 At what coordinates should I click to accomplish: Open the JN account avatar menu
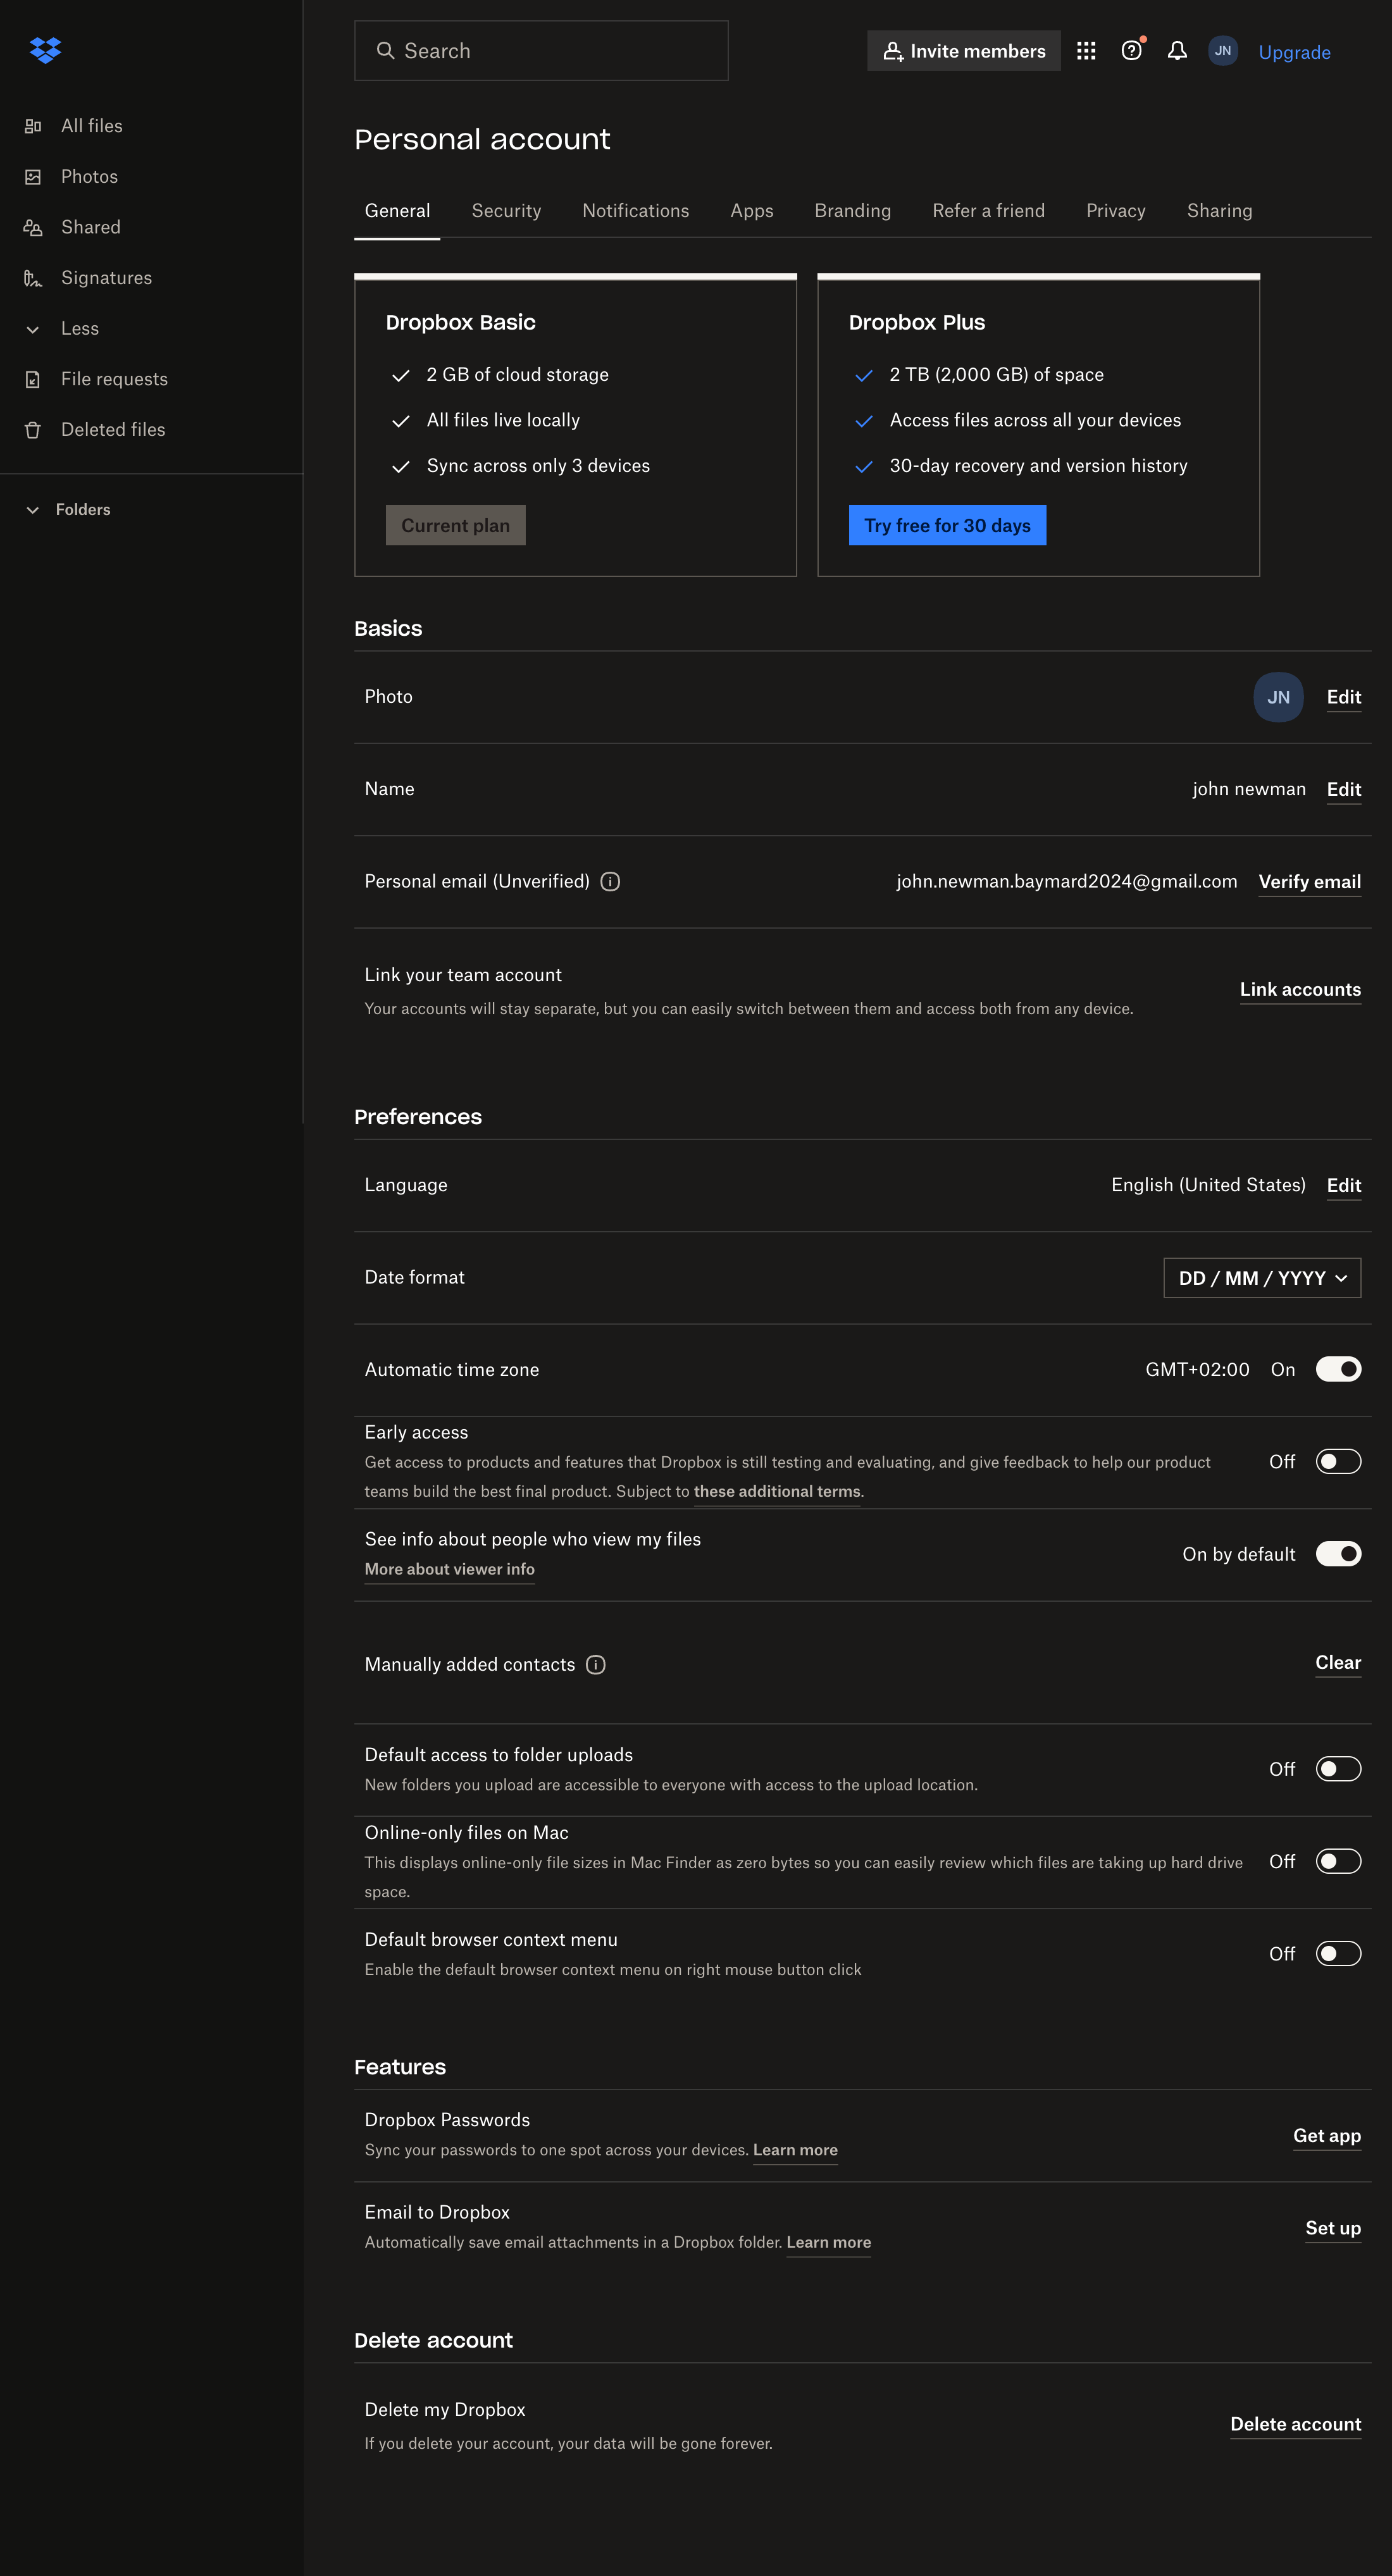(1222, 50)
